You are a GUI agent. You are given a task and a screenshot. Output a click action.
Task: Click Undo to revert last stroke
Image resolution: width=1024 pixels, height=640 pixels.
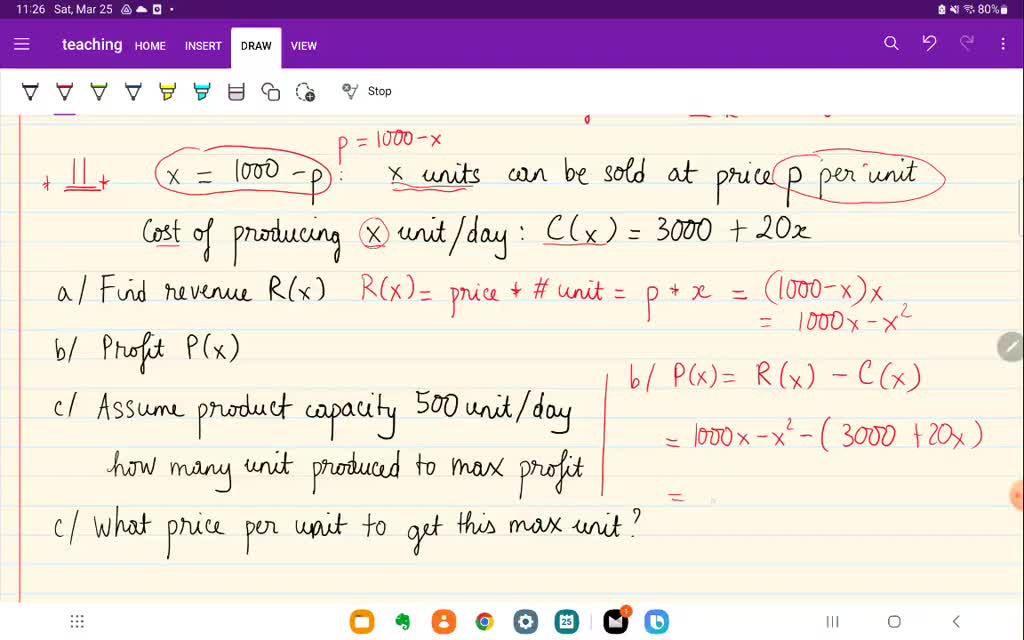(x=929, y=44)
